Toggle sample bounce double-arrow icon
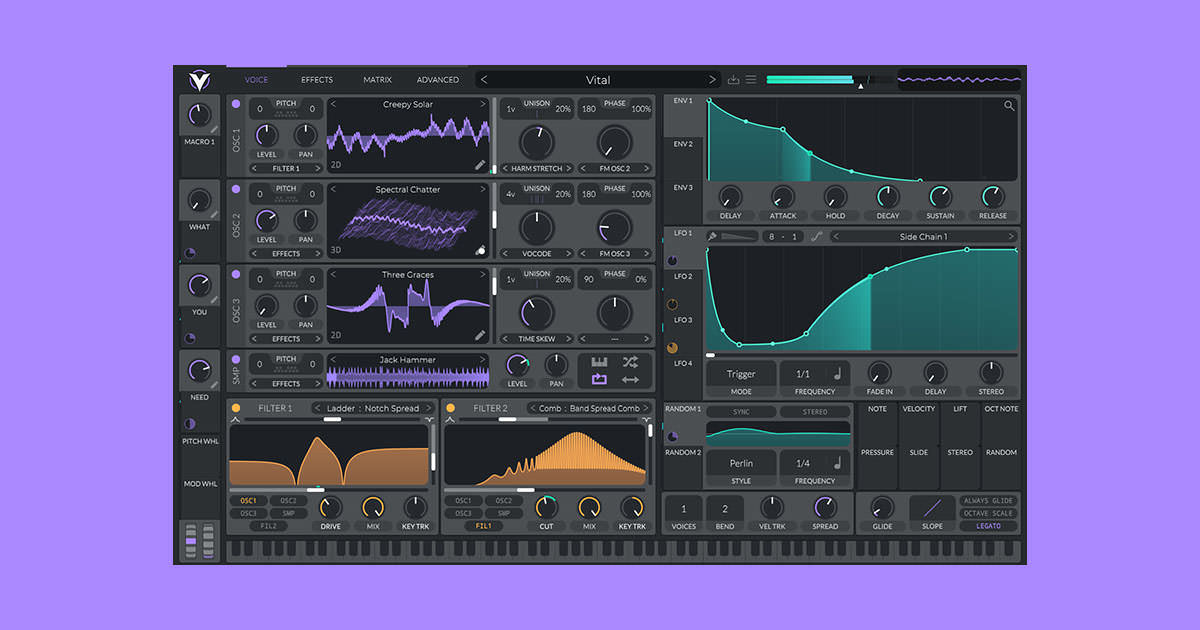The height and width of the screenshot is (630, 1200). tap(630, 380)
